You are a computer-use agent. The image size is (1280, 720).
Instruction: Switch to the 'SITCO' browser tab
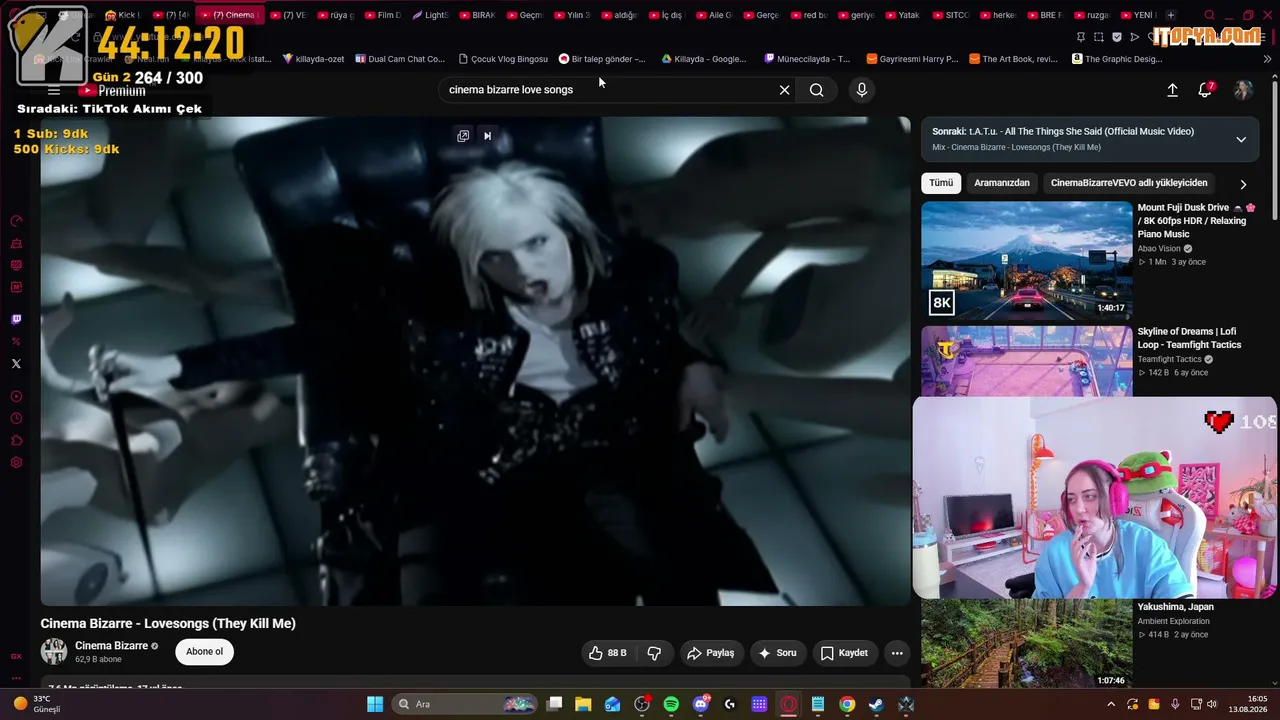[950, 15]
